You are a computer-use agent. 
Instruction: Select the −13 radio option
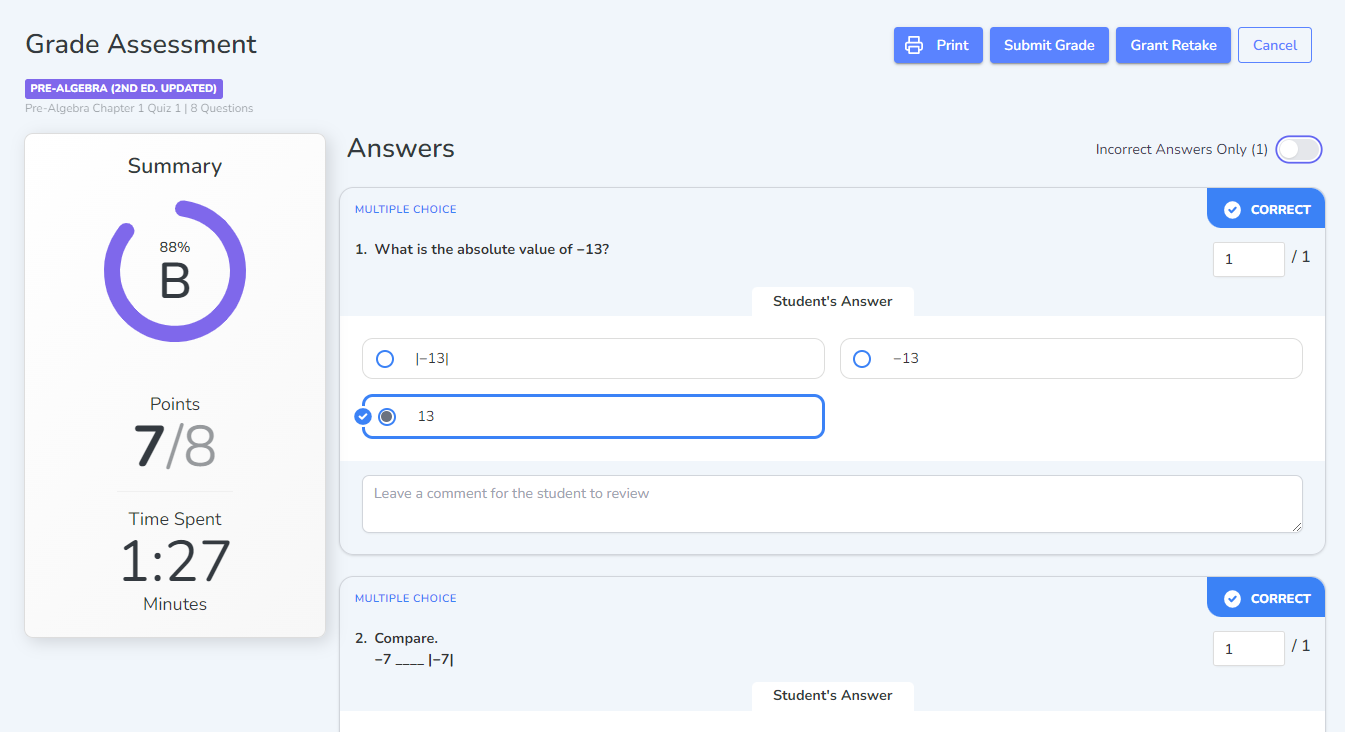click(862, 359)
